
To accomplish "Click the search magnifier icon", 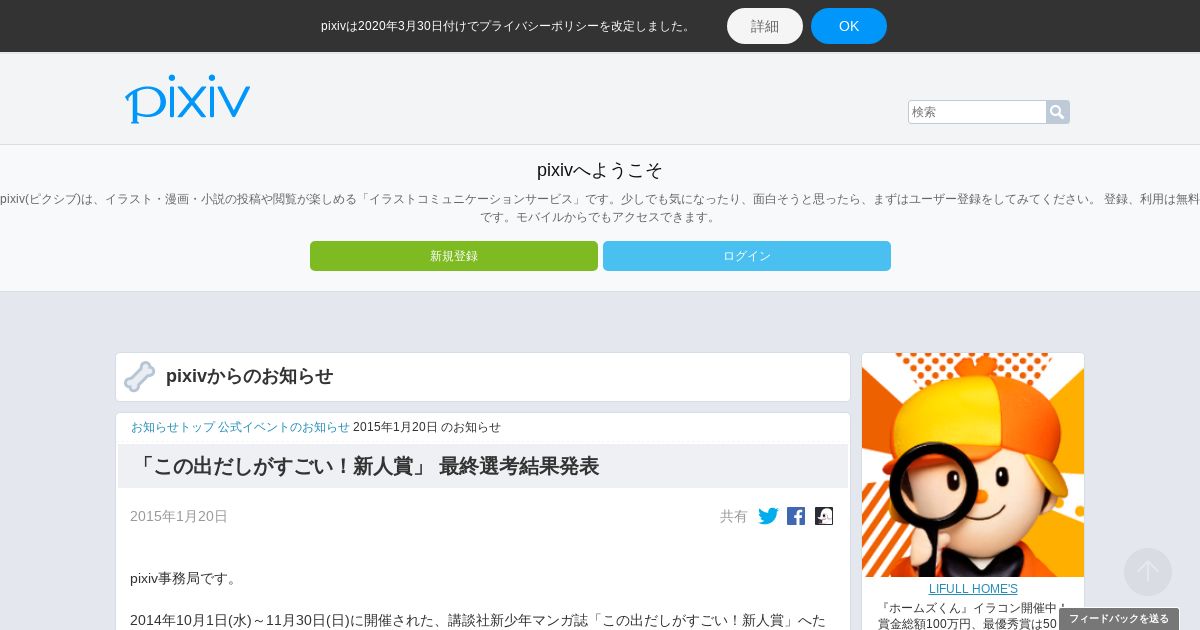I will pos(1057,112).
